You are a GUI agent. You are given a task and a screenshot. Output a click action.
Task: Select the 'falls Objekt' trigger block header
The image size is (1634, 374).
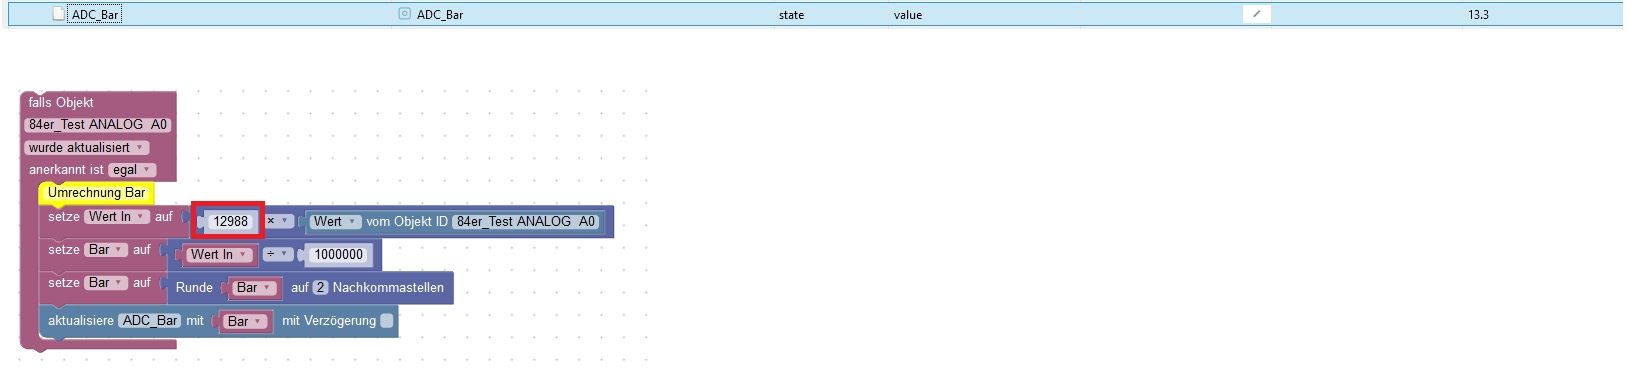(61, 102)
